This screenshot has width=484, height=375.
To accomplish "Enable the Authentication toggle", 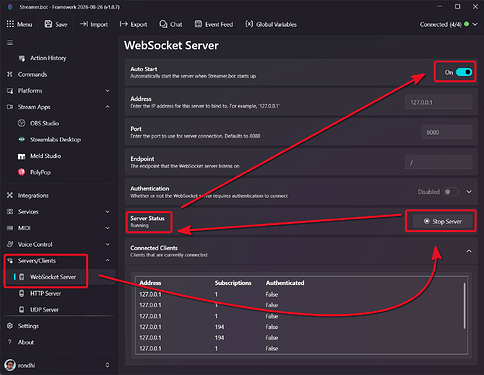I will 451,192.
